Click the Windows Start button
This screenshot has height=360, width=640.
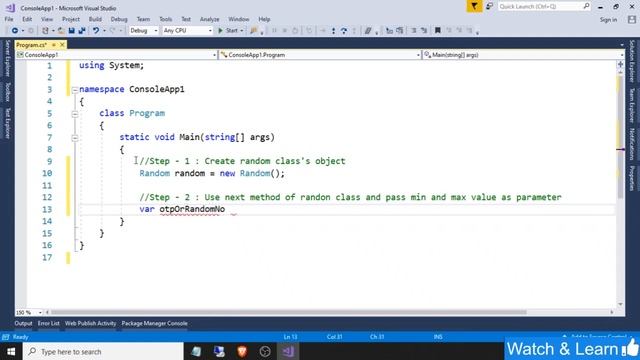(11, 351)
